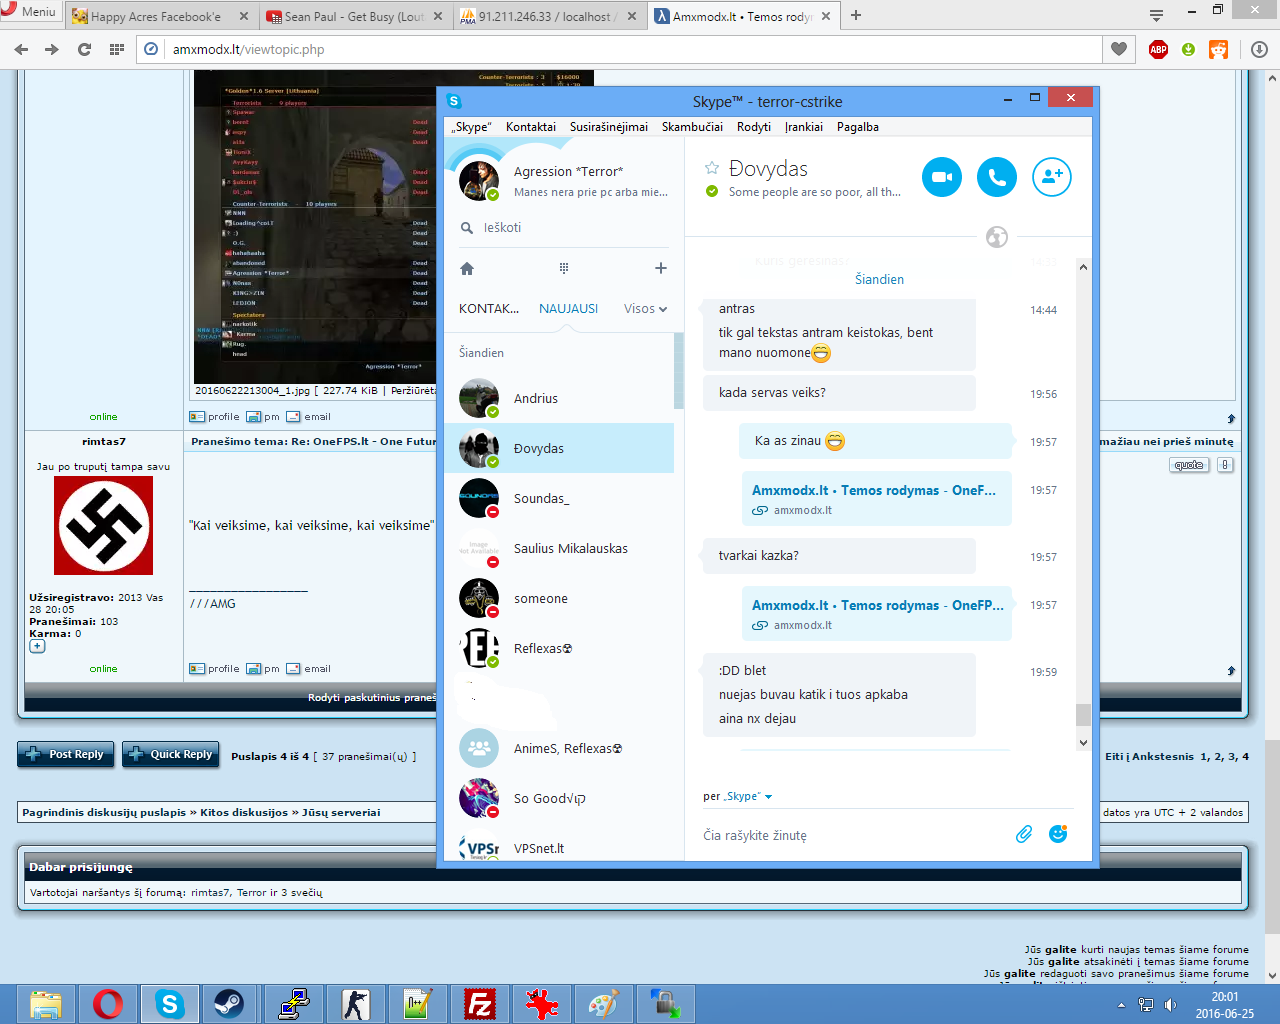Open the Įrankiai menu

[804, 127]
